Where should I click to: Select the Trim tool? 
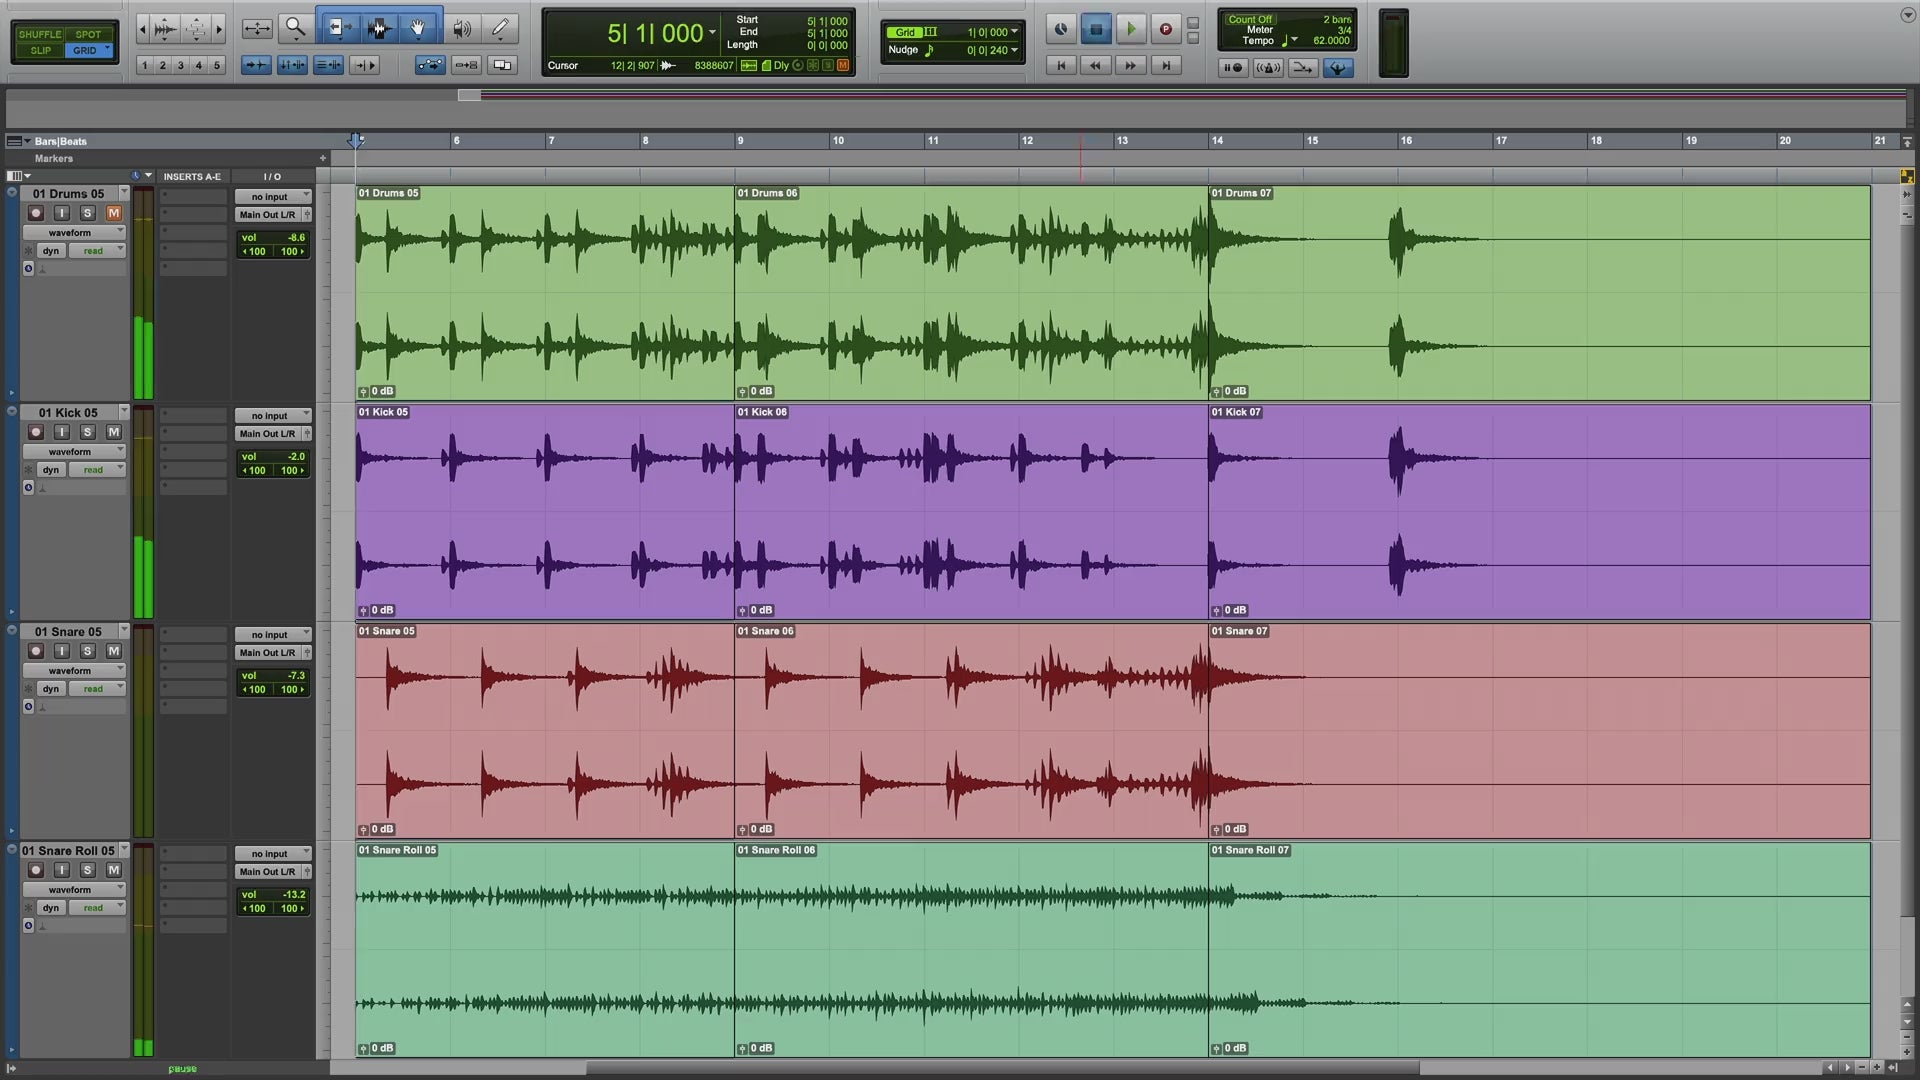click(338, 28)
